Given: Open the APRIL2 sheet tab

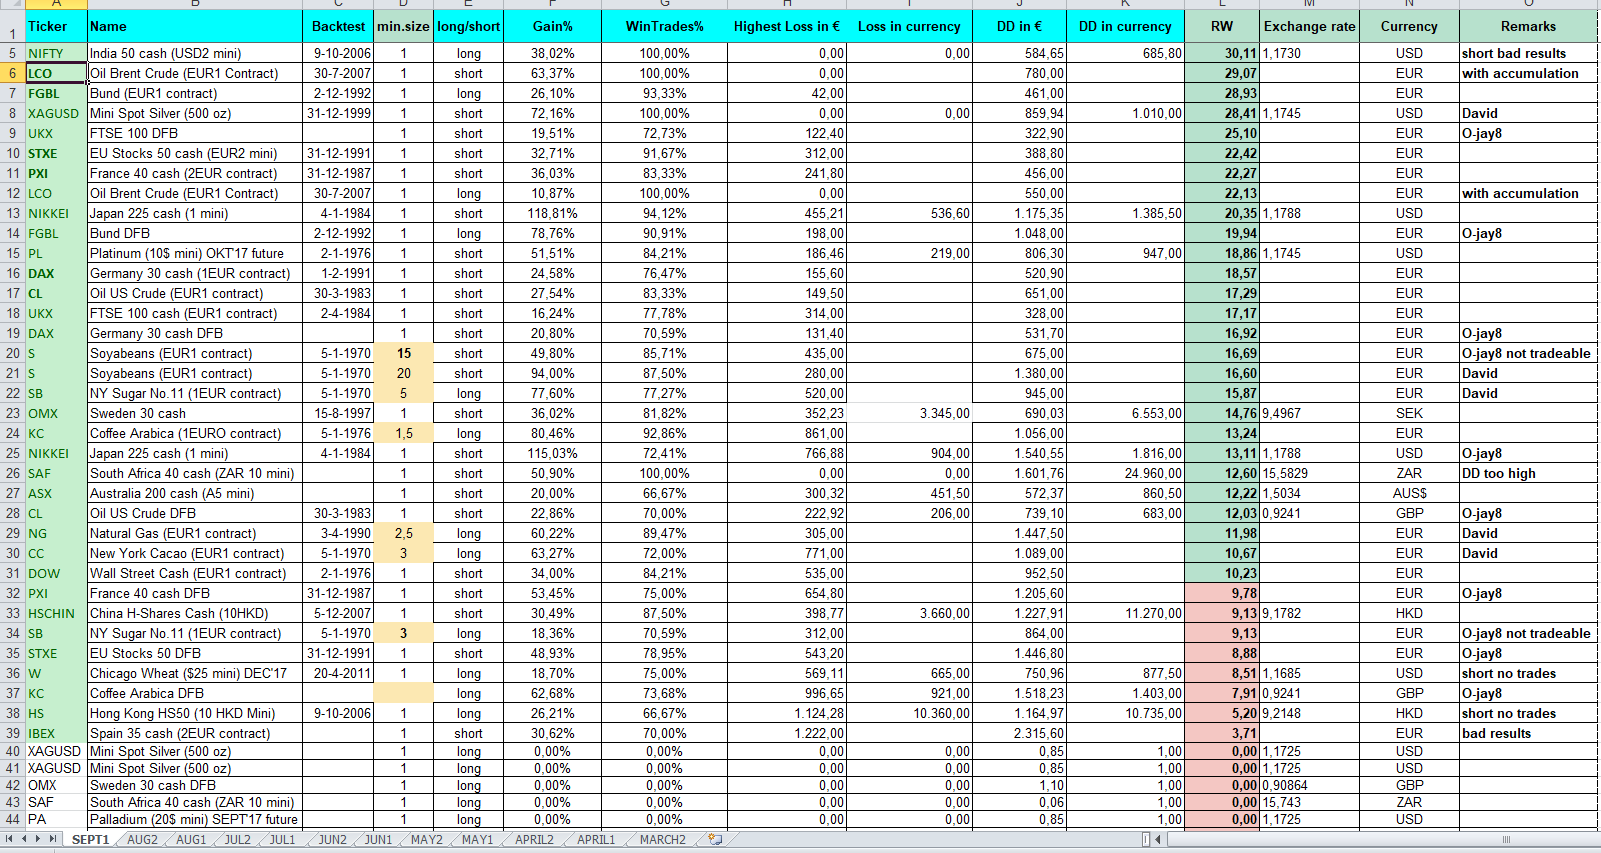Looking at the screenshot, I should click(534, 840).
